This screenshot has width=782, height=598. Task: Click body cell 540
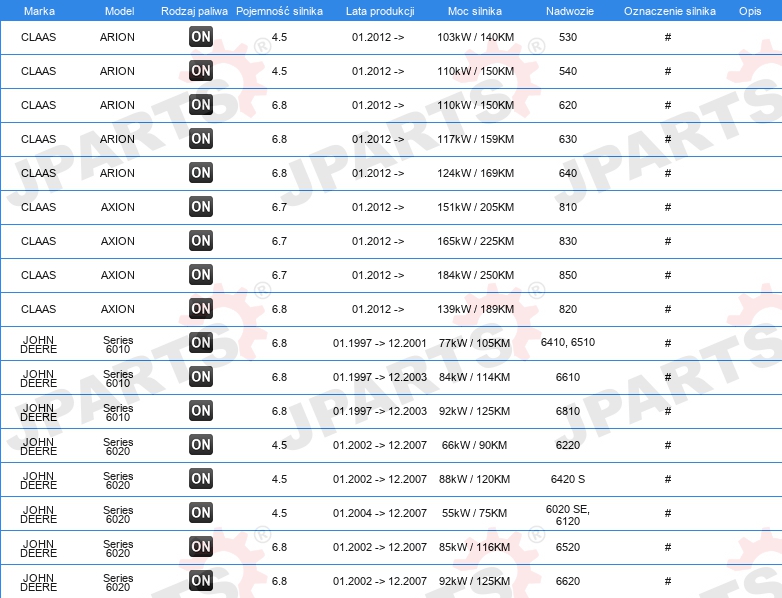(x=568, y=71)
